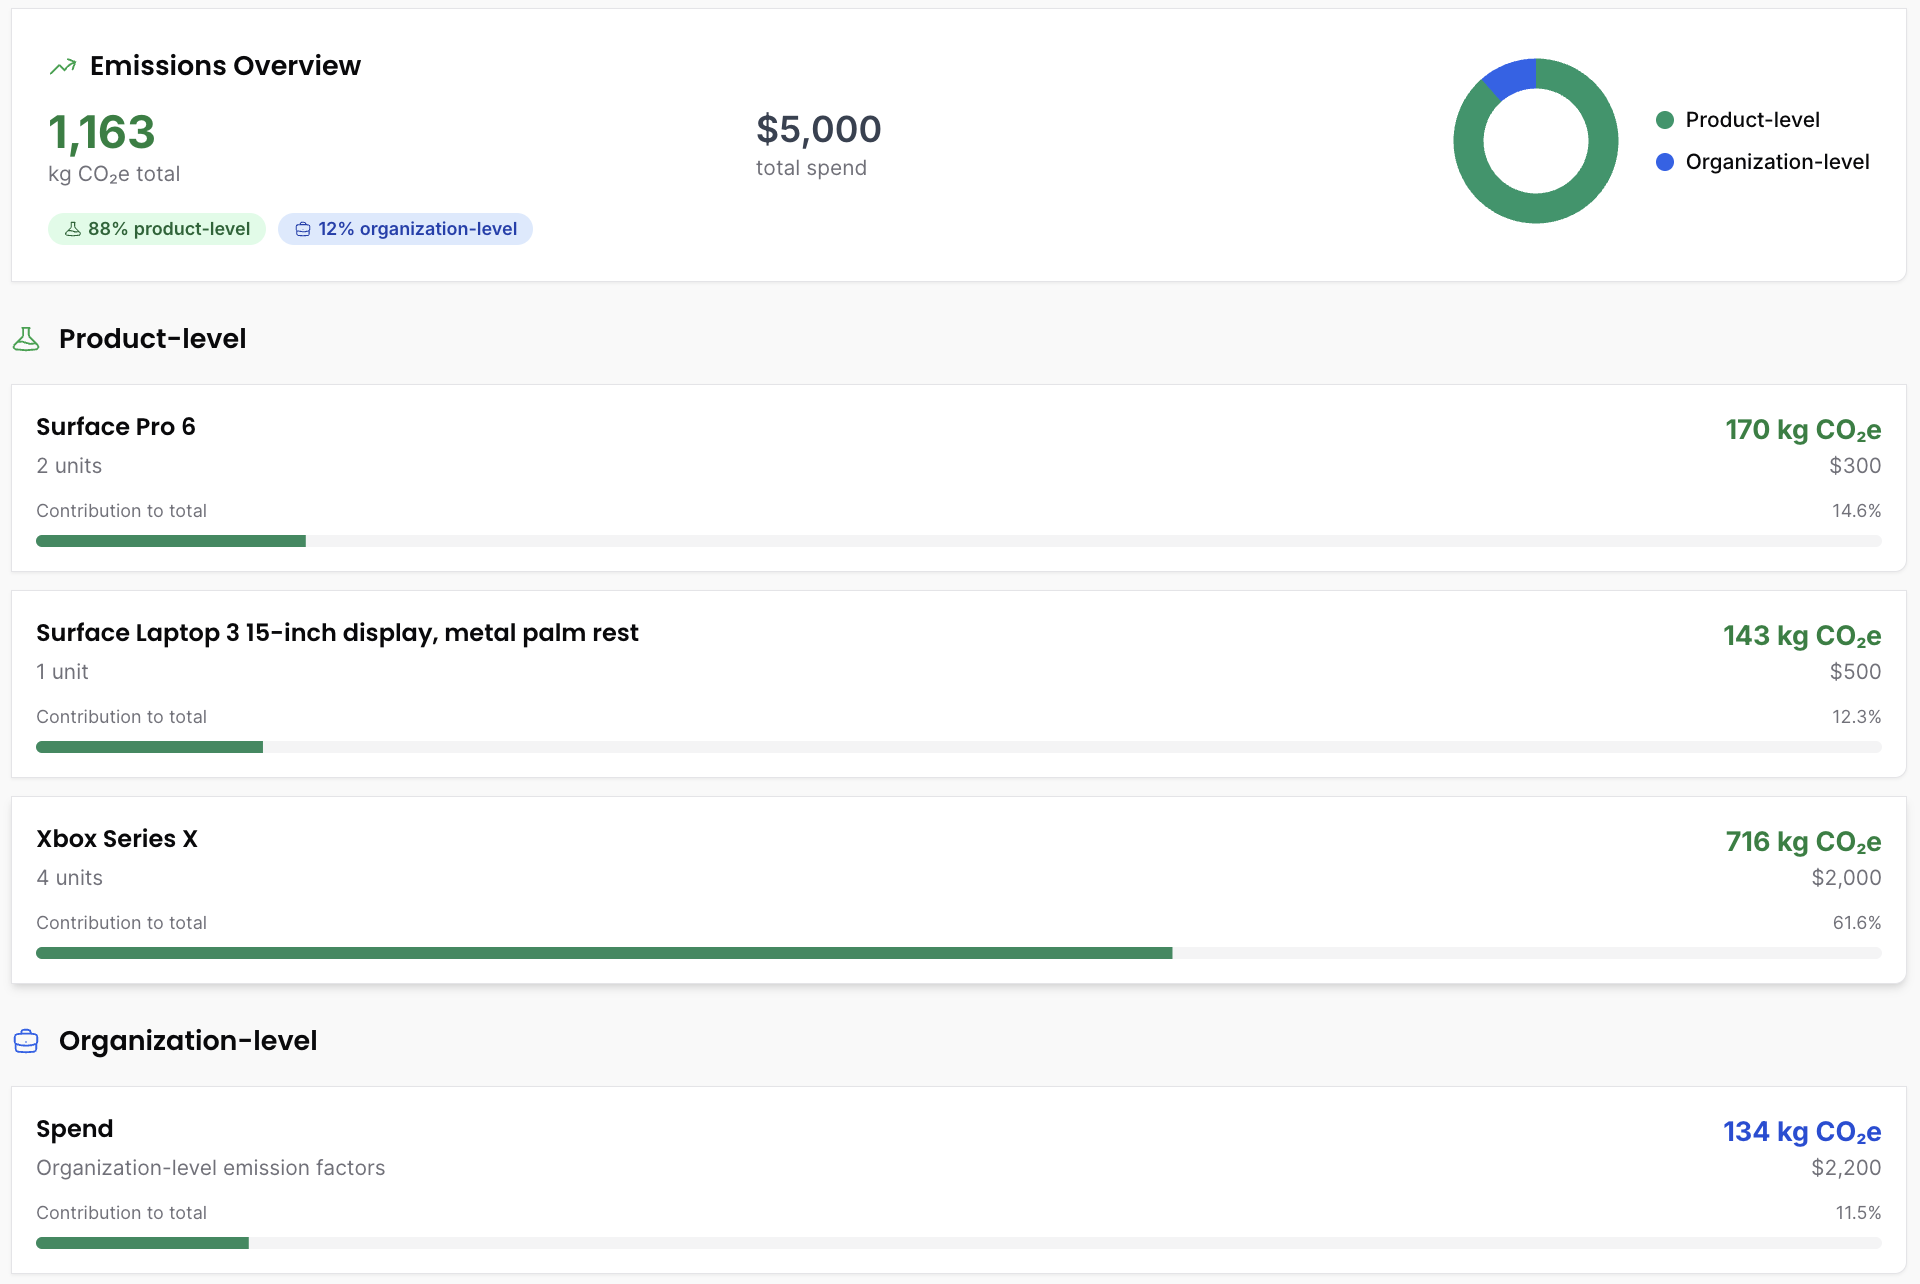This screenshot has height=1284, width=1920.
Task: Click the 4 units label
Action: pos(69,878)
